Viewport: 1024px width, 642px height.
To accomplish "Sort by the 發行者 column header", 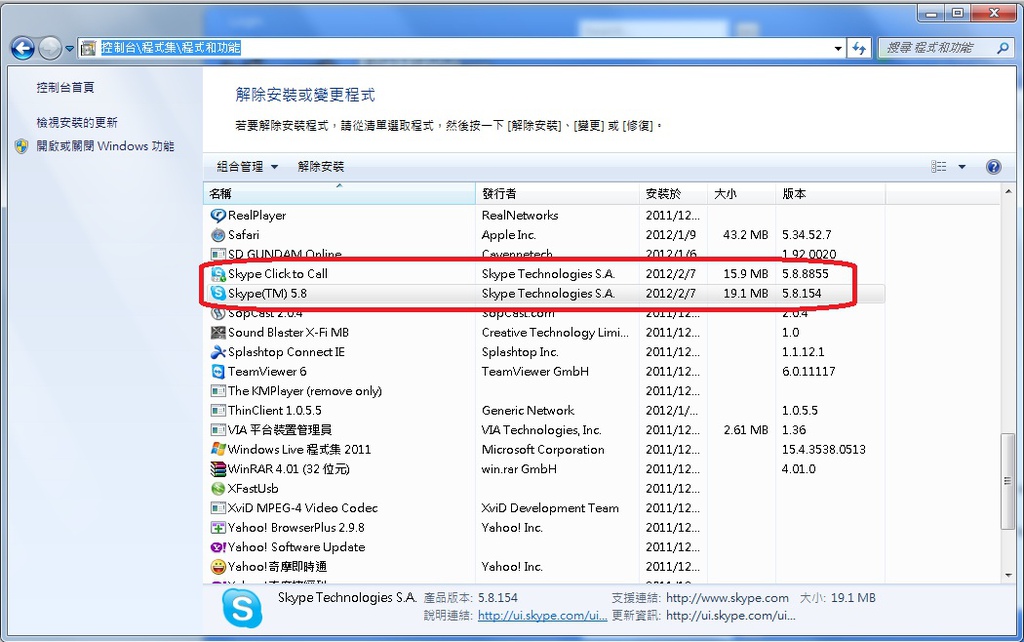I will tap(557, 193).
